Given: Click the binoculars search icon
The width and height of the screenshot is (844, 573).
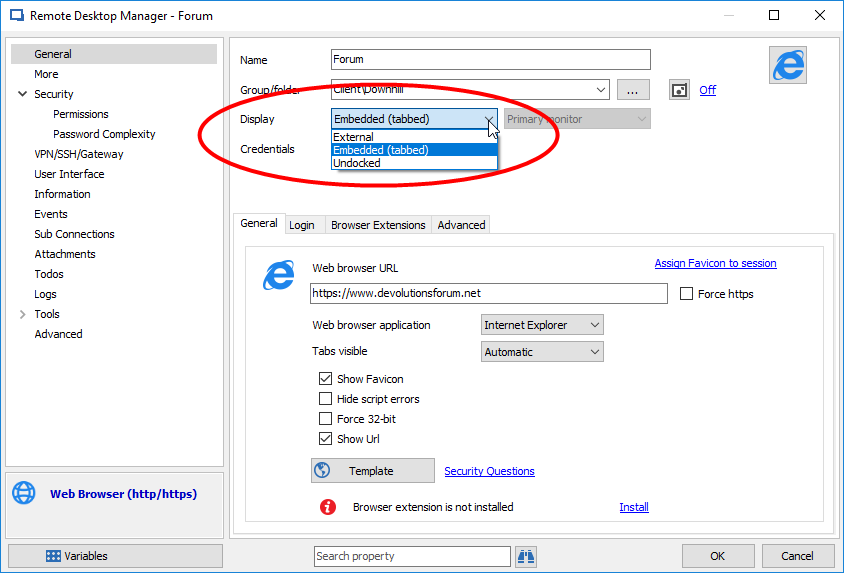Looking at the screenshot, I should (526, 556).
